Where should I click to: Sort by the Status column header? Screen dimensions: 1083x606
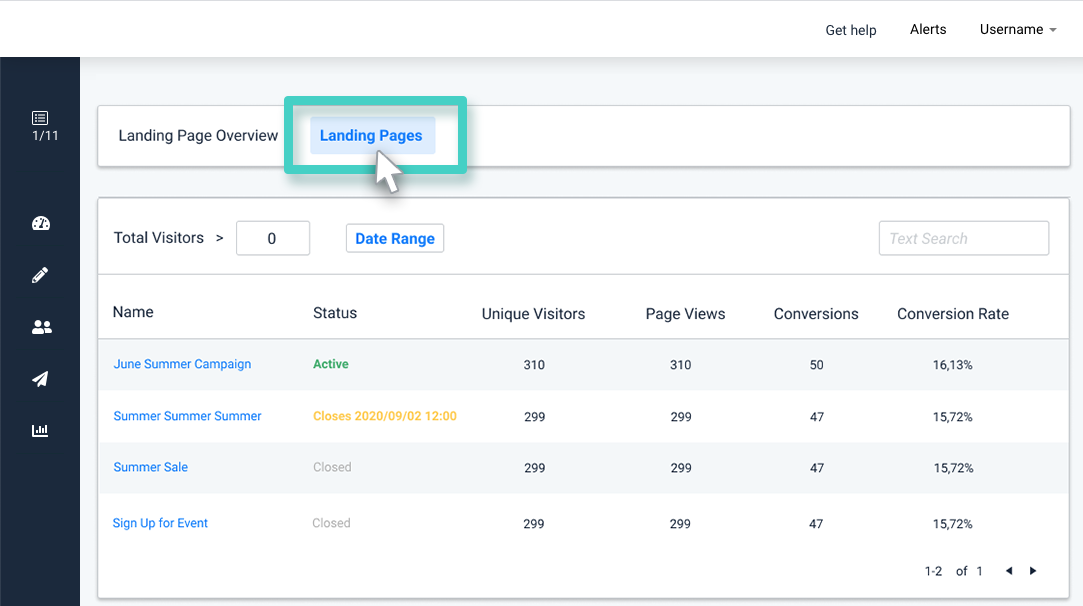[335, 313]
